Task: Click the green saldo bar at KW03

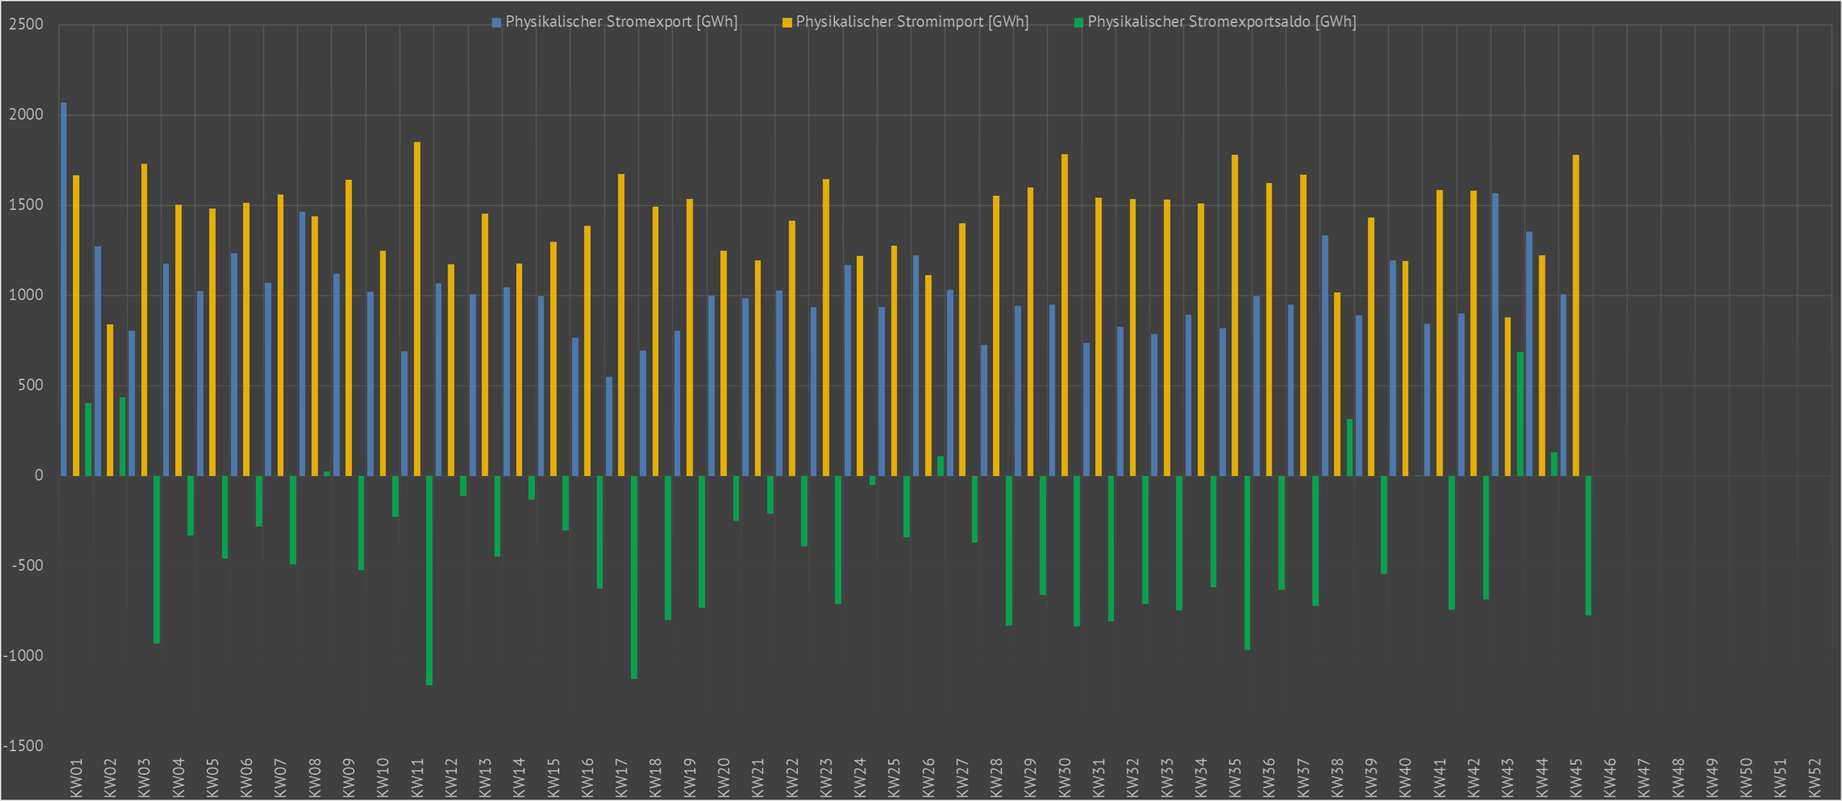Action: click(x=157, y=559)
